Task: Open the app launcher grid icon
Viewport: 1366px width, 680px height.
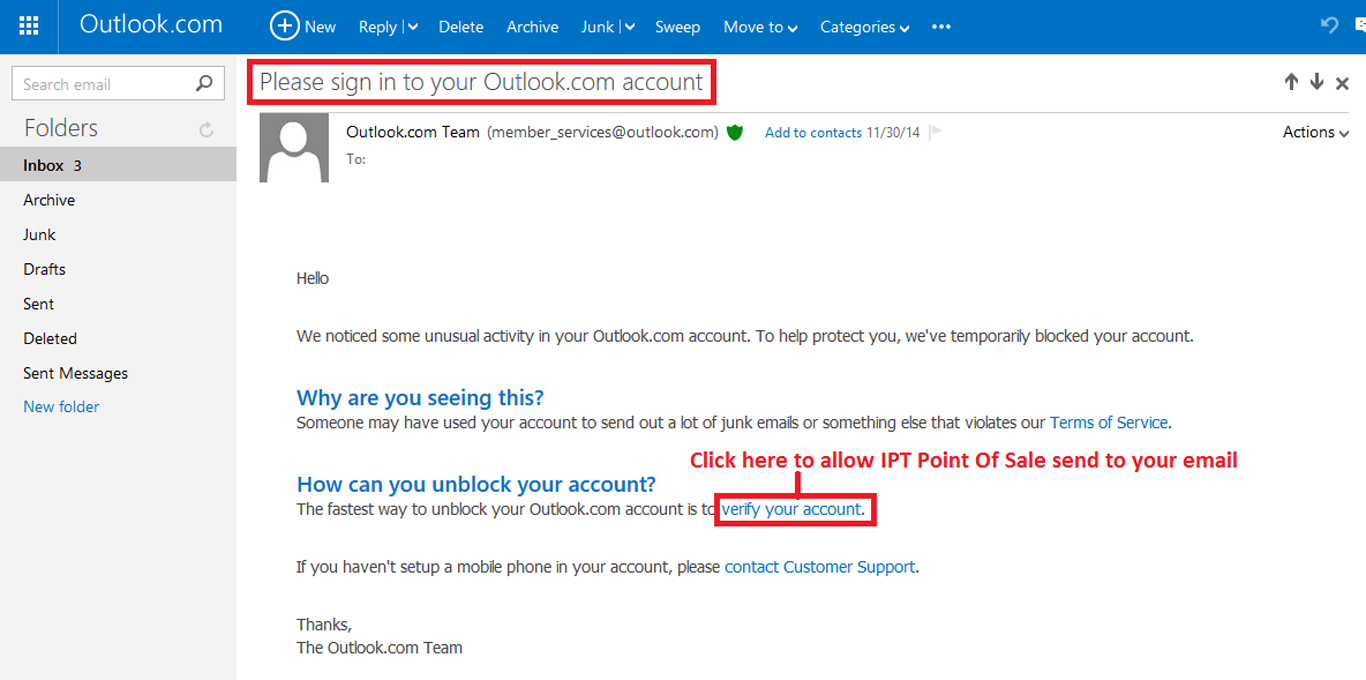Action: coord(29,26)
